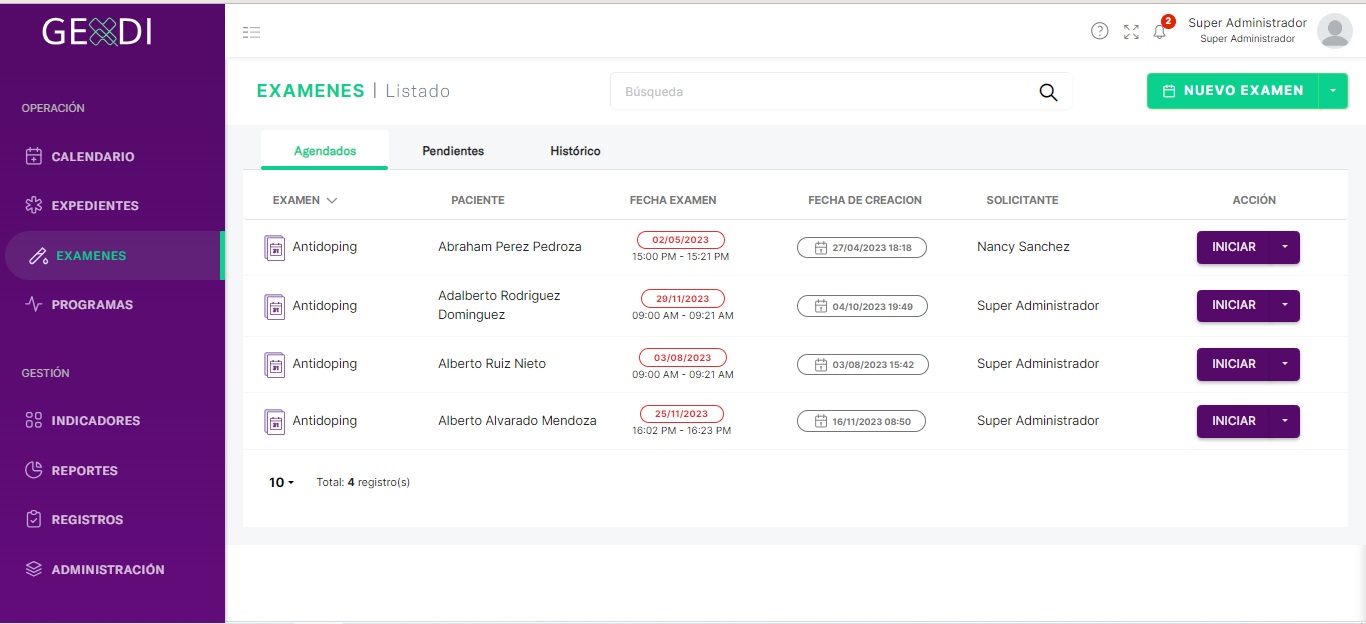Click the Reportes pie chart icon
Image resolution: width=1366 pixels, height=624 pixels.
33,470
